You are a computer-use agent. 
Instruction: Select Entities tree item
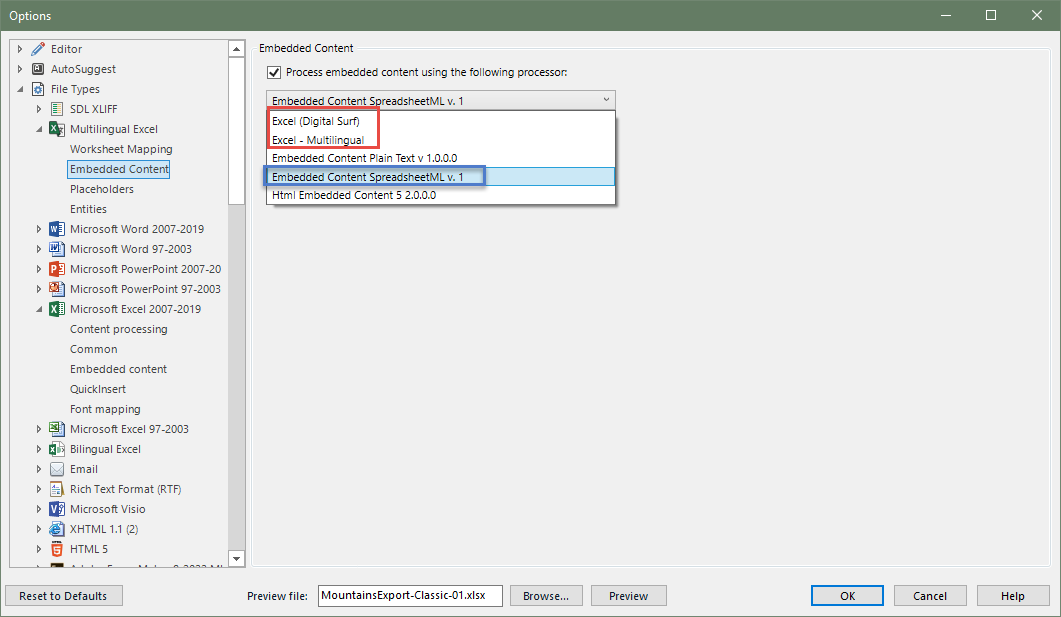(x=88, y=209)
